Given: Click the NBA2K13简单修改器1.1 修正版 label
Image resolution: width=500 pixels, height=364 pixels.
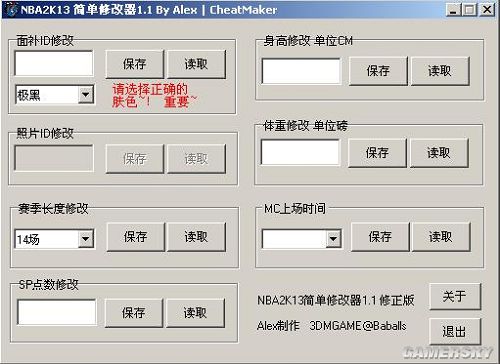Looking at the screenshot, I should 336,300.
